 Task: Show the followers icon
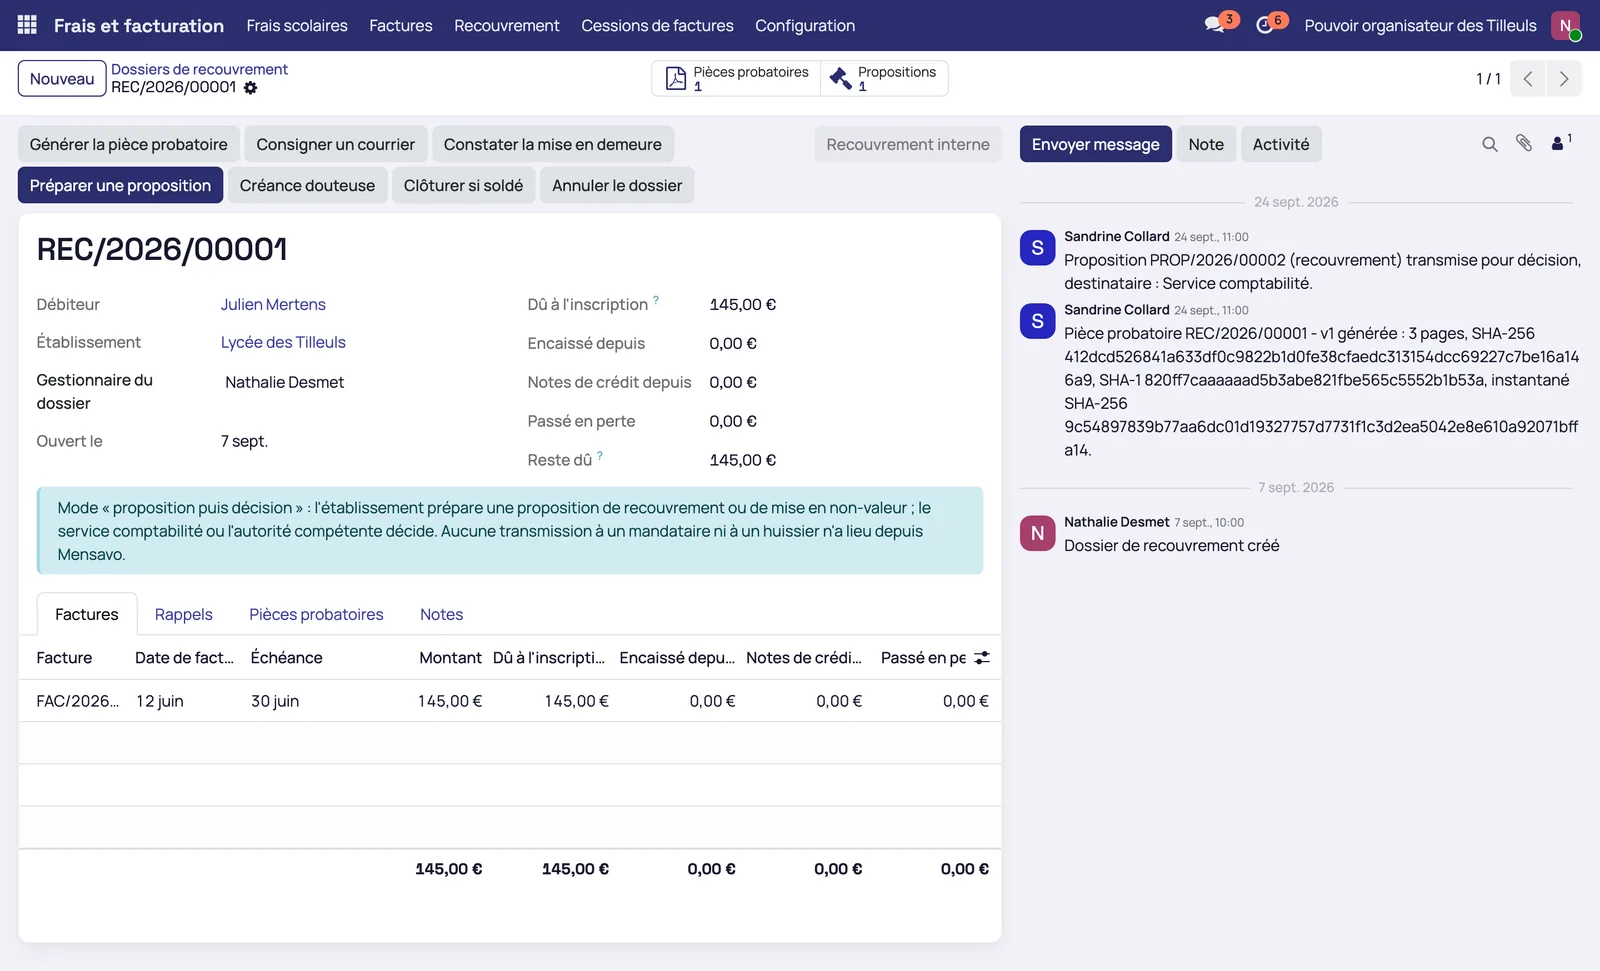[1560, 143]
